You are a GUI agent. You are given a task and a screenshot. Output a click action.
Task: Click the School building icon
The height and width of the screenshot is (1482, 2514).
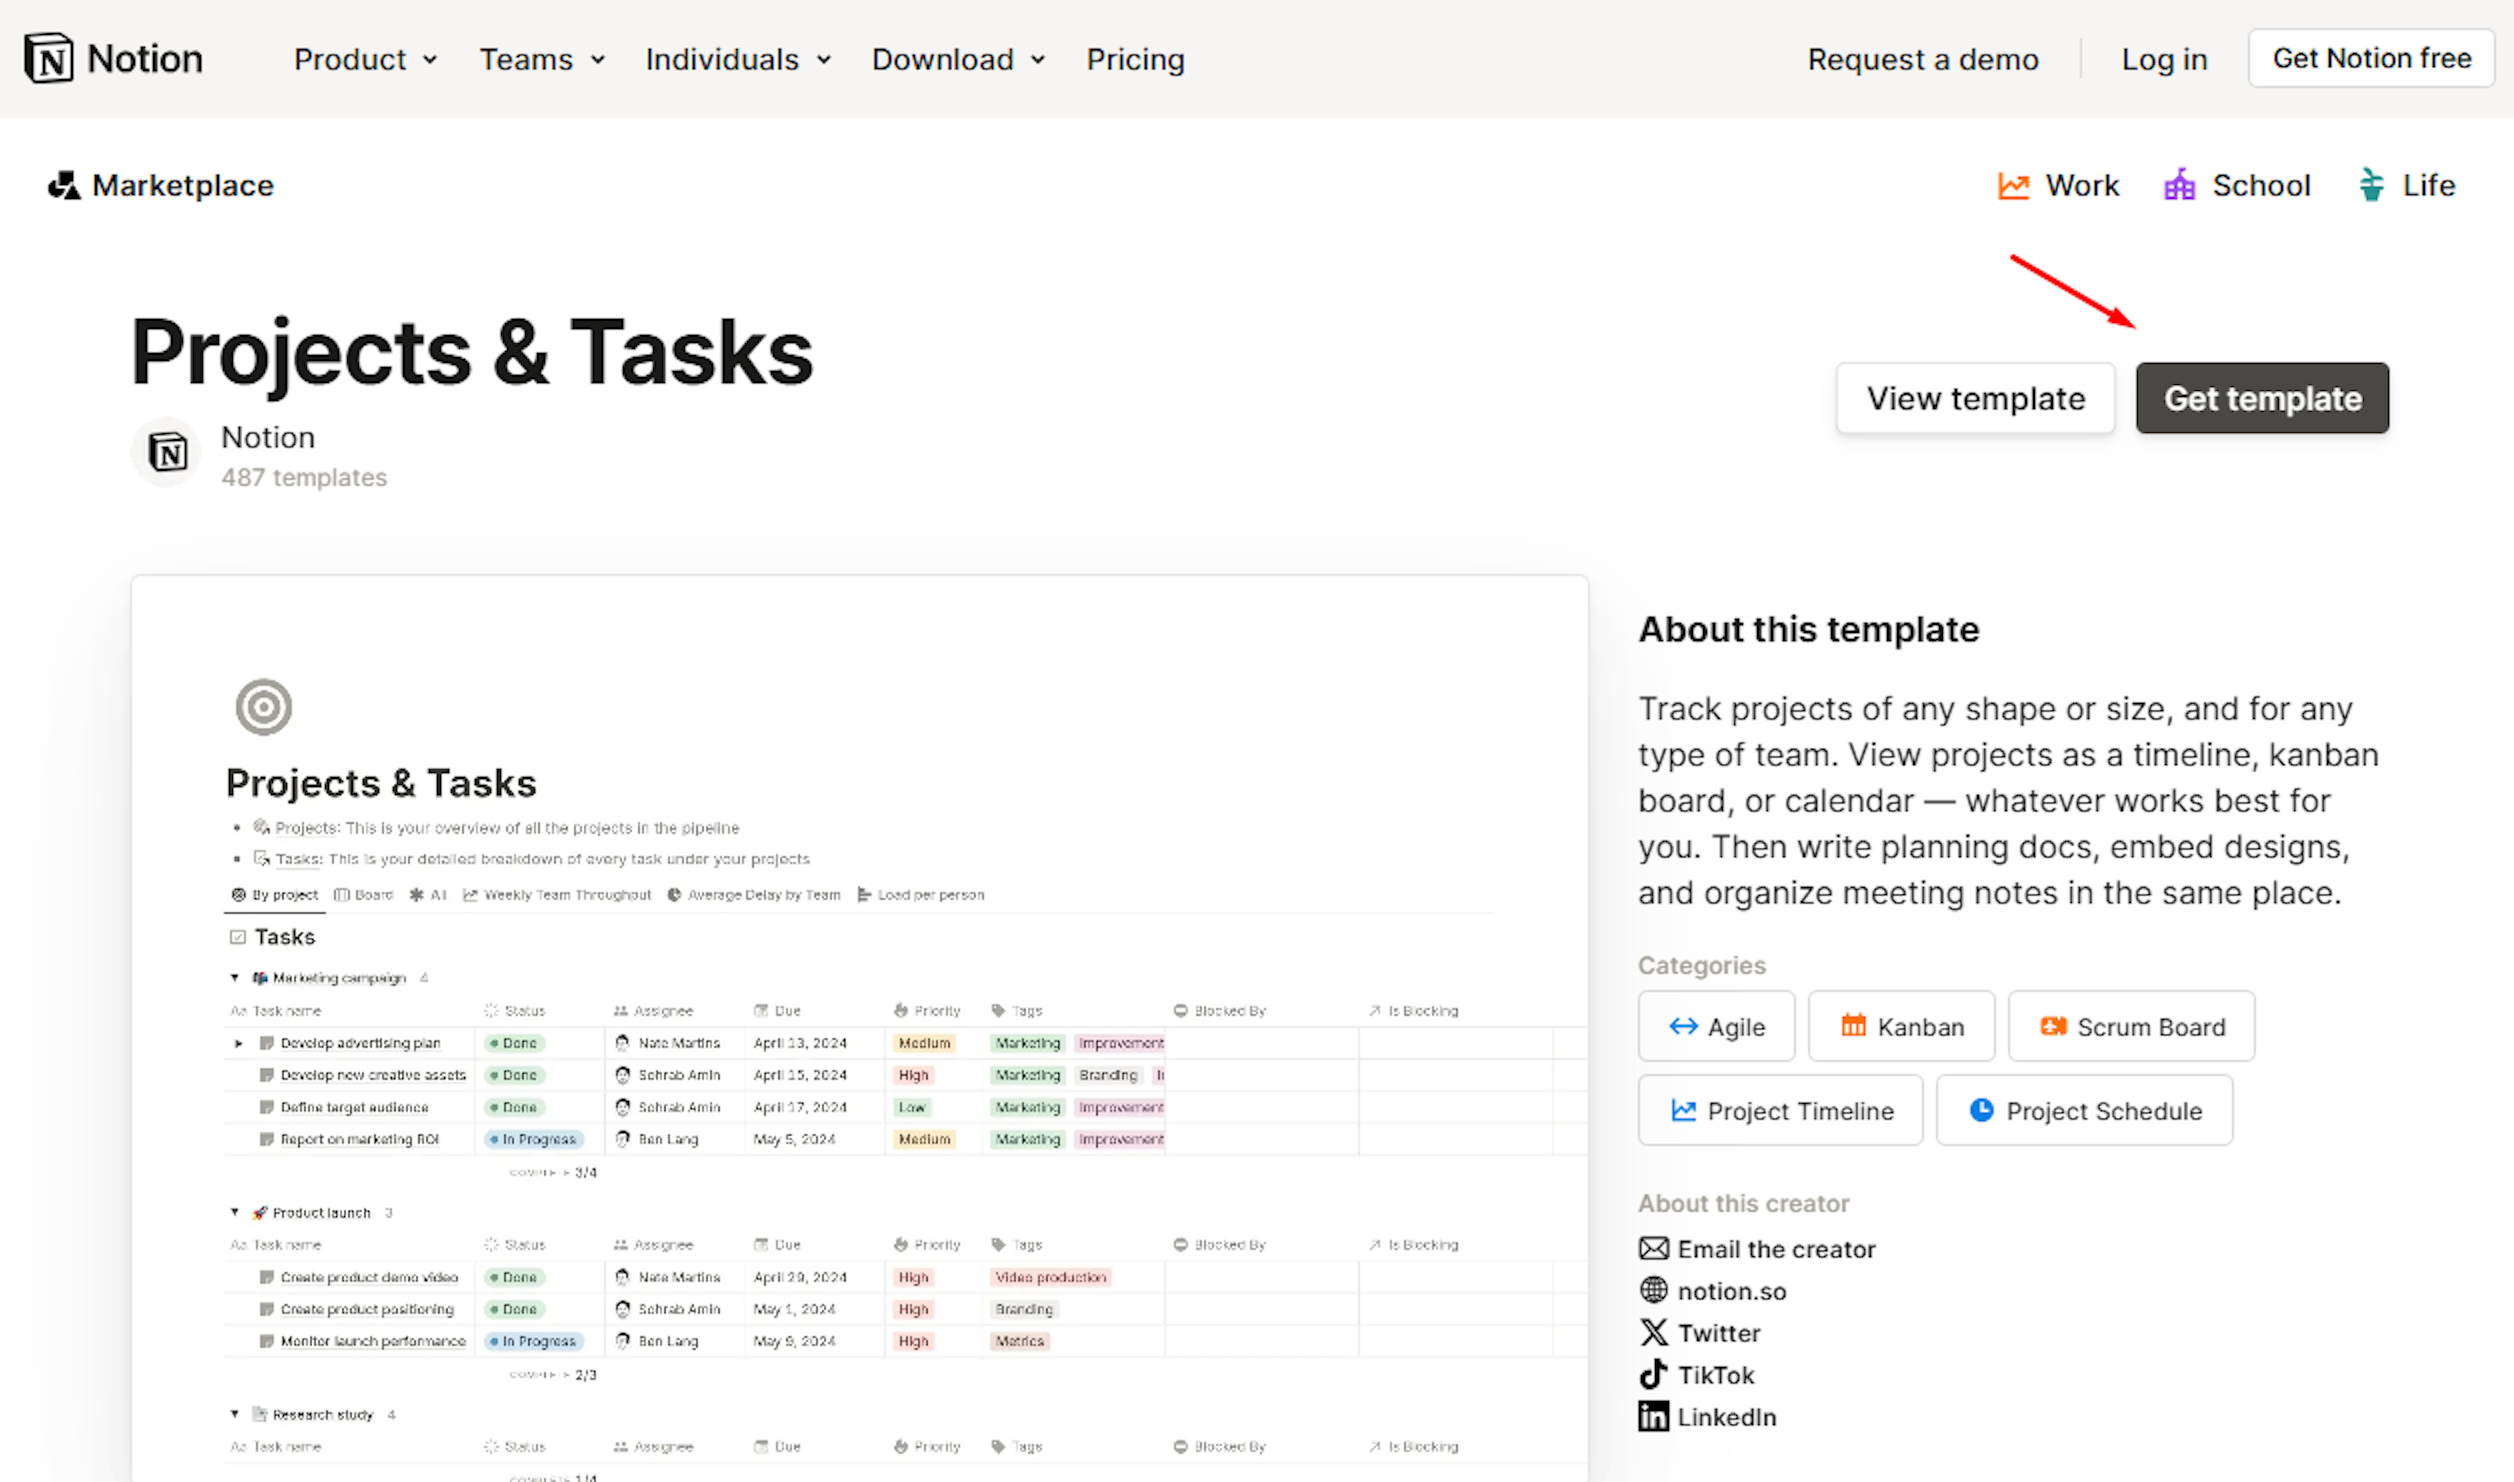[2179, 185]
